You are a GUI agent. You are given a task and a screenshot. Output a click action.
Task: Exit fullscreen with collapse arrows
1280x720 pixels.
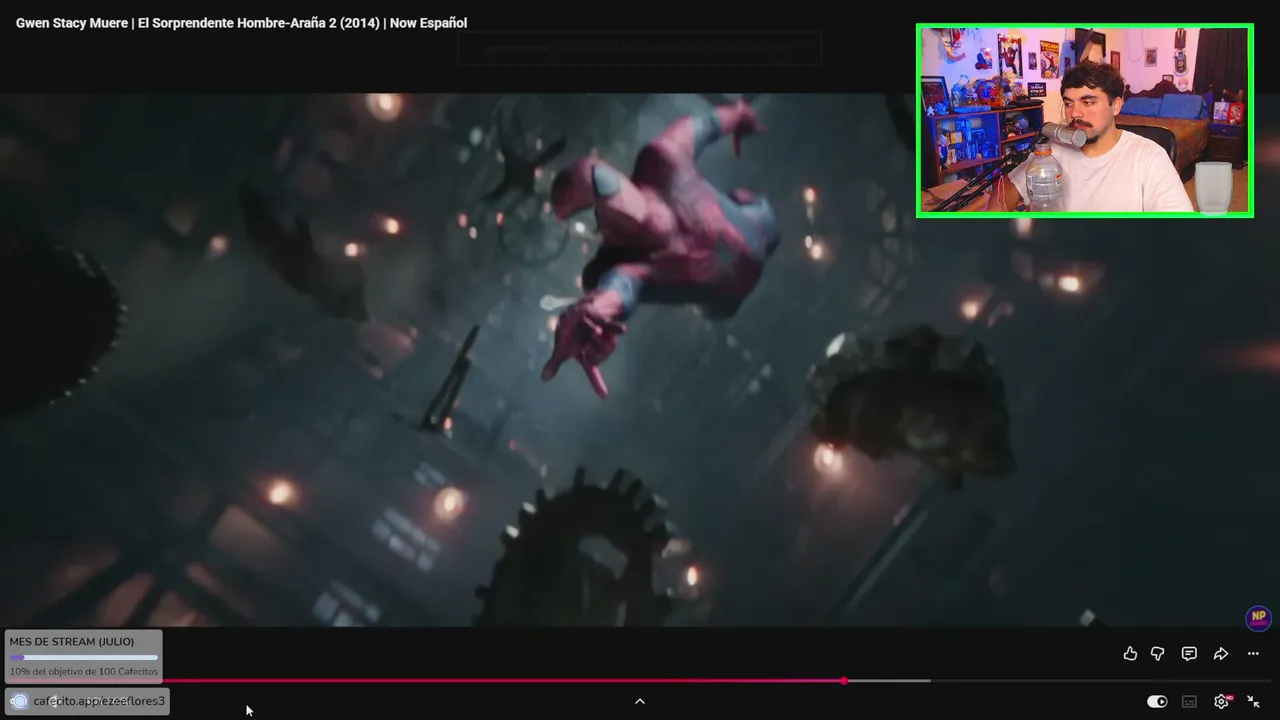1253,702
